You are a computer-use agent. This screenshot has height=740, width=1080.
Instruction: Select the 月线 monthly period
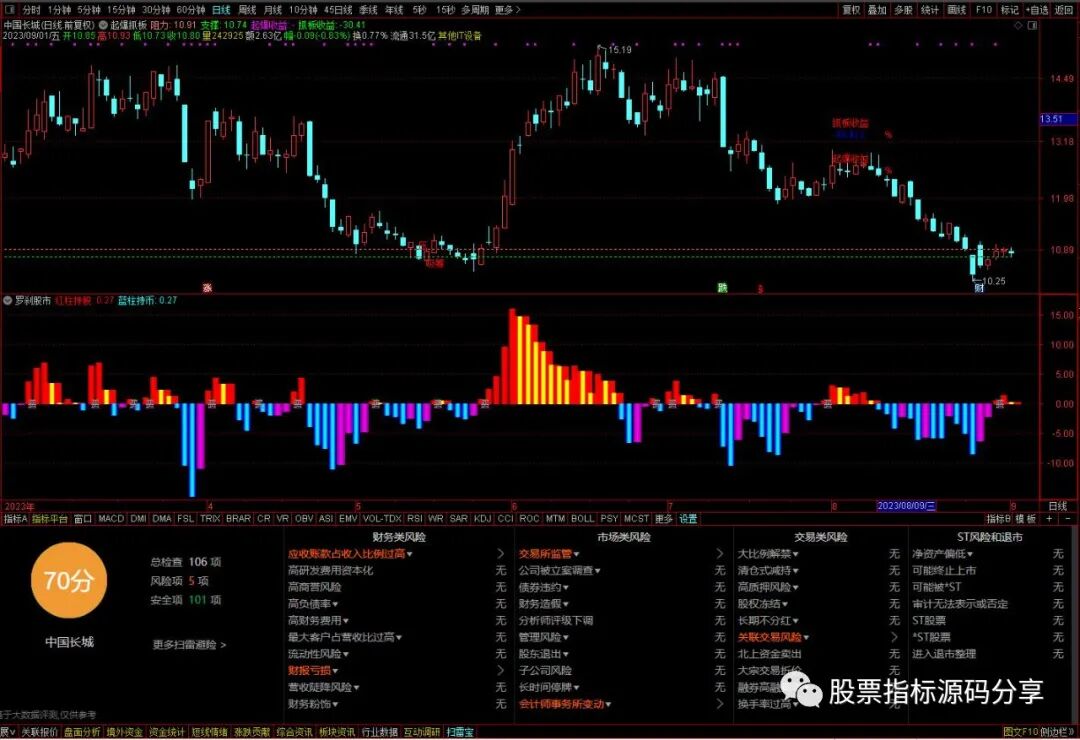[273, 10]
